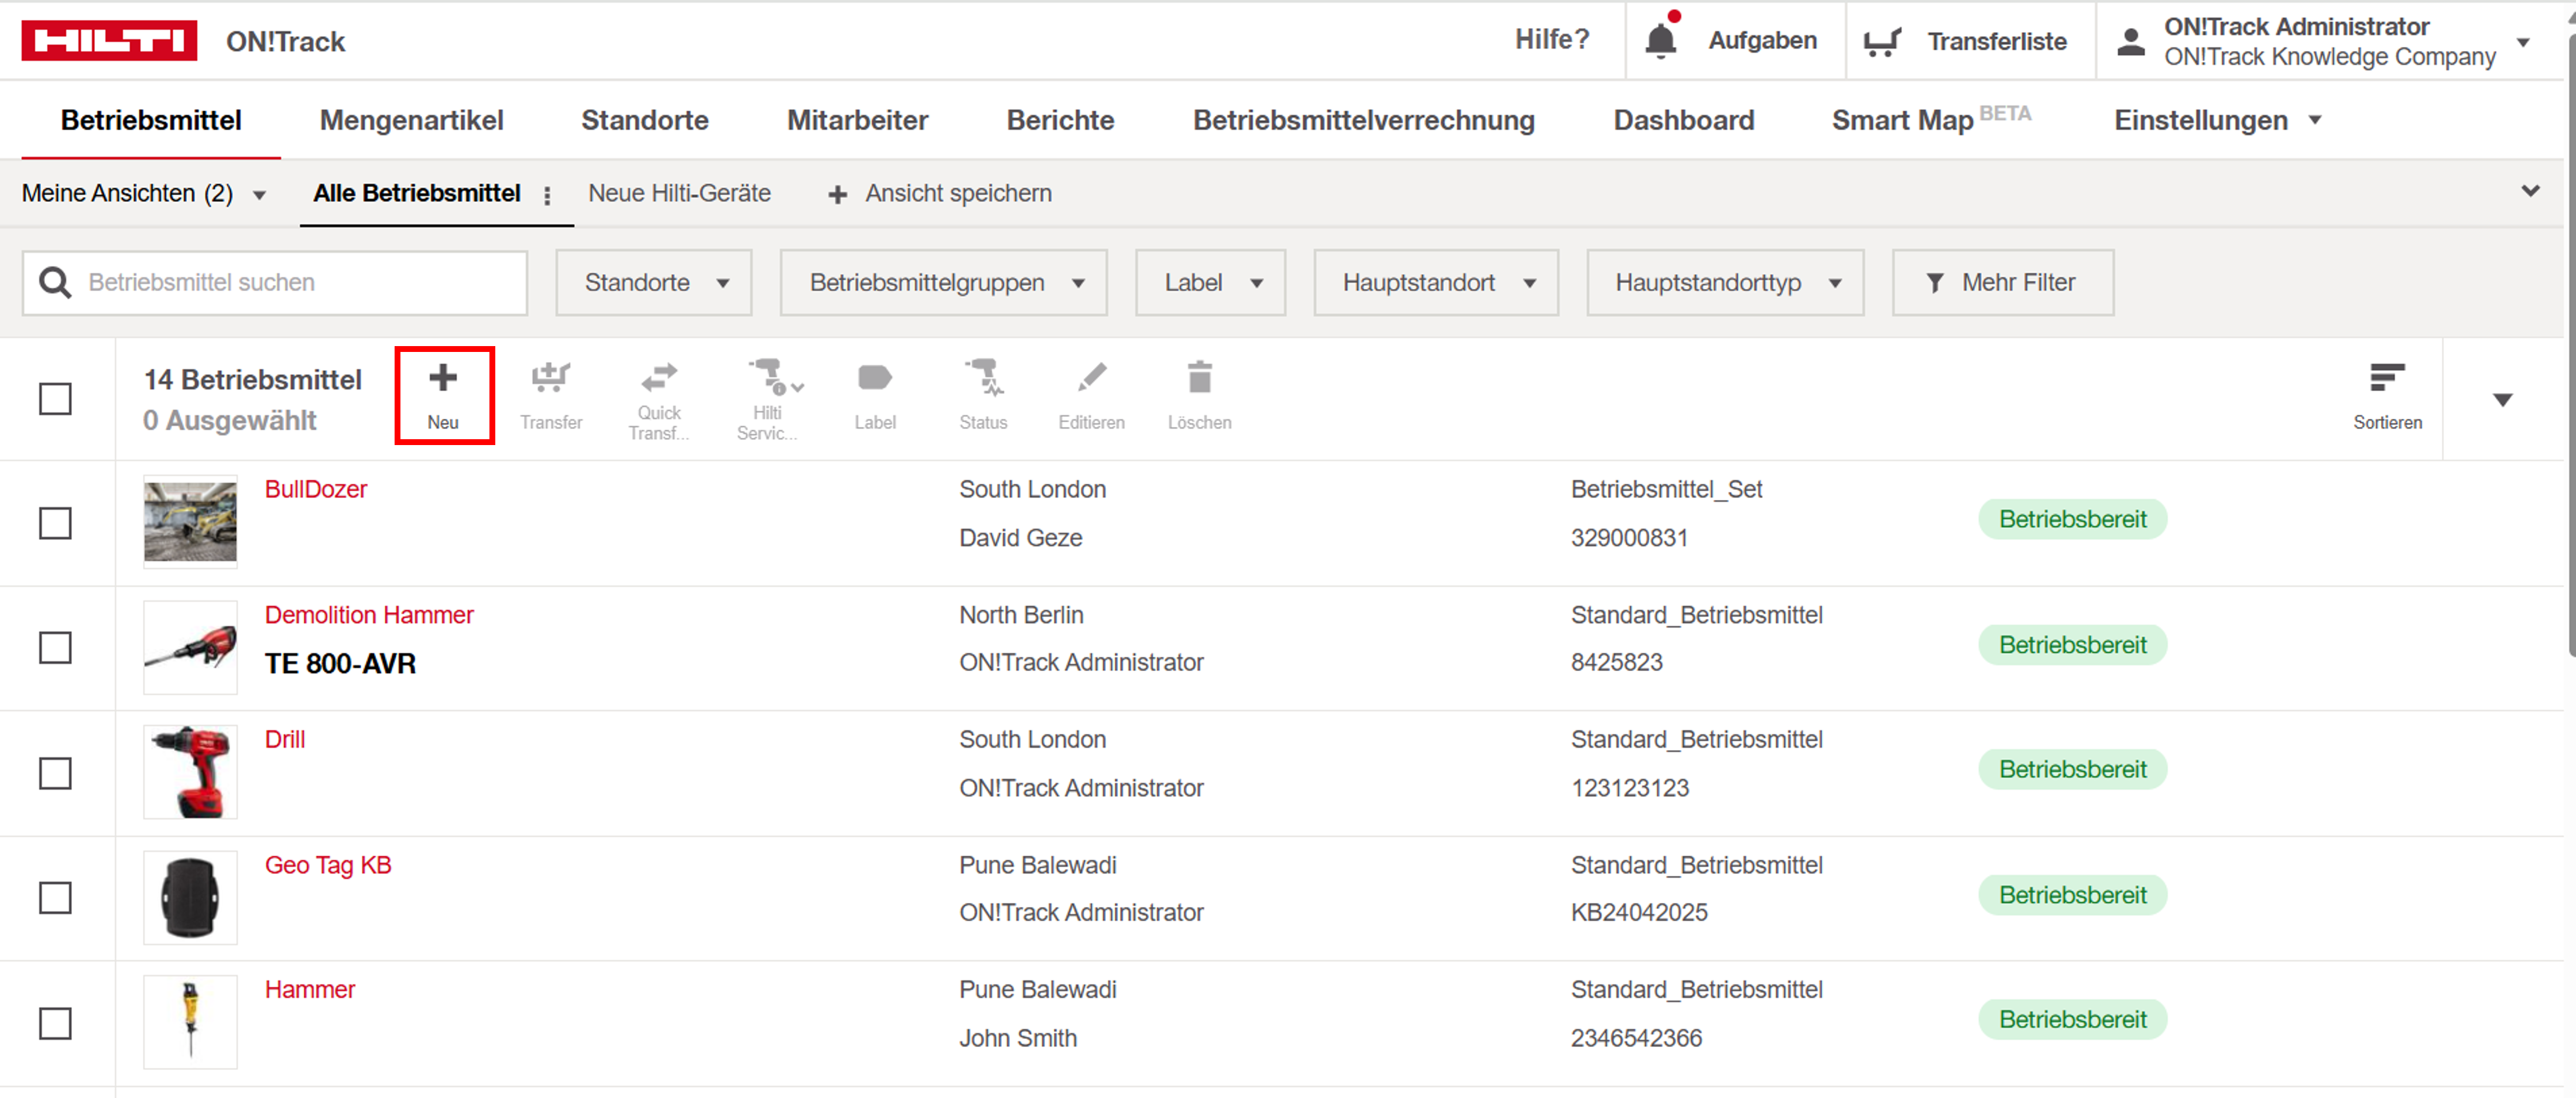Click the TE 800-AVR model text

coord(340,664)
